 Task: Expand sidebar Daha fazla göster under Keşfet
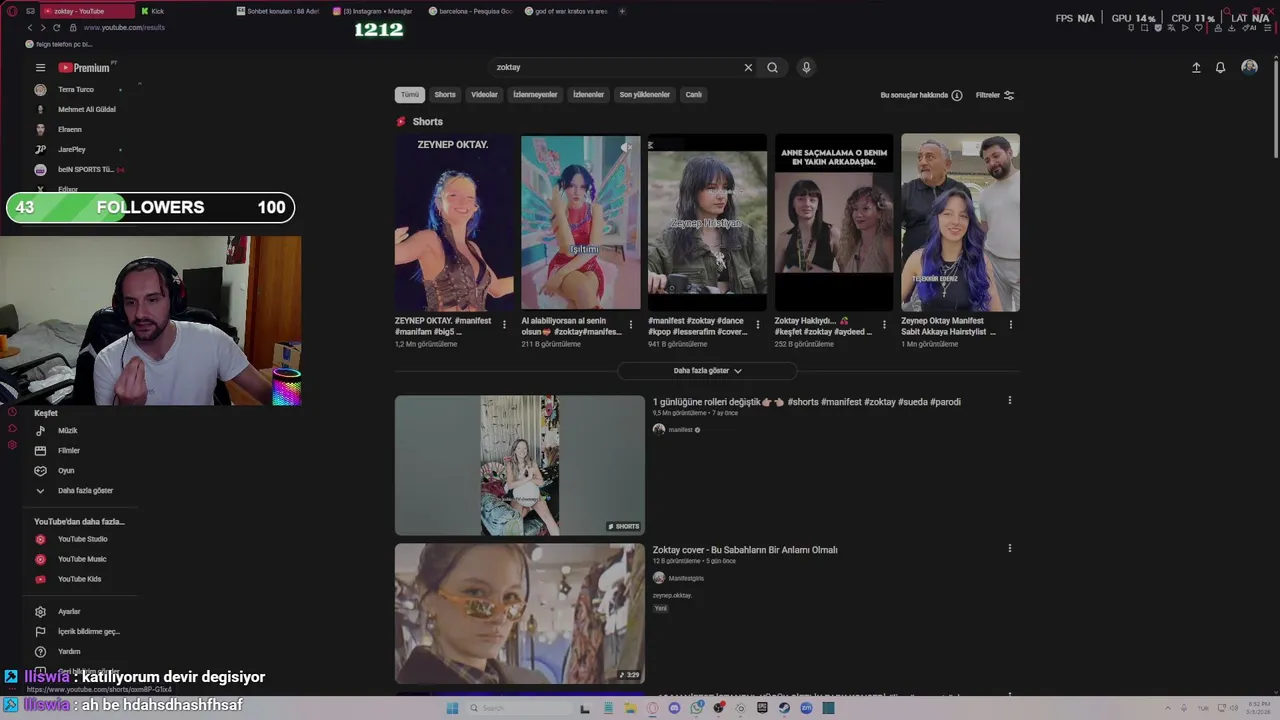(x=85, y=491)
